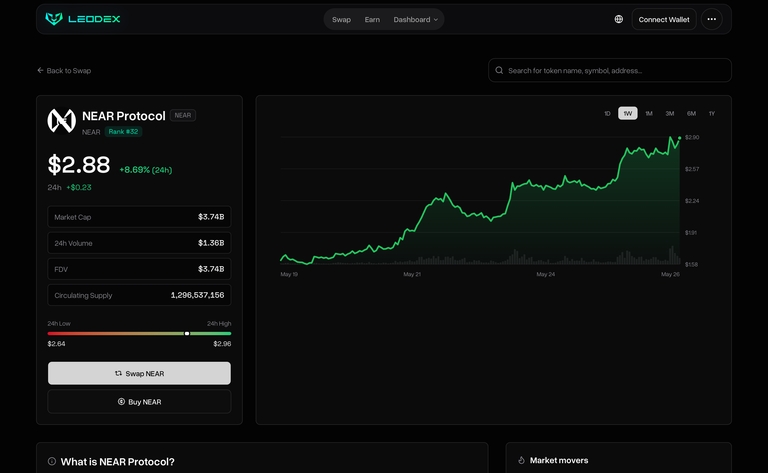Click the magnifier icon in search bar
This screenshot has width=768, height=473.
(x=499, y=71)
